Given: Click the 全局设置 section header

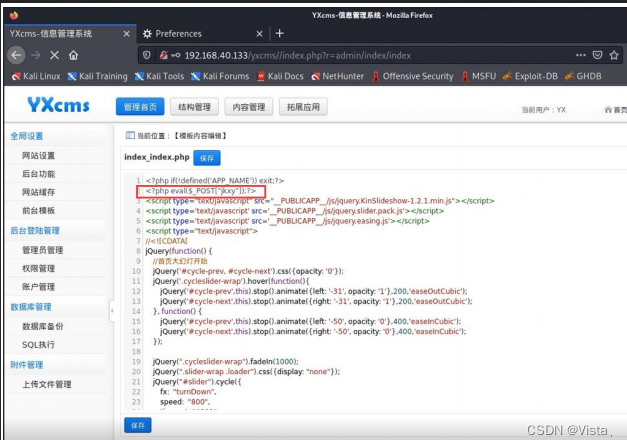Looking at the screenshot, I should pyautogui.click(x=26, y=136).
